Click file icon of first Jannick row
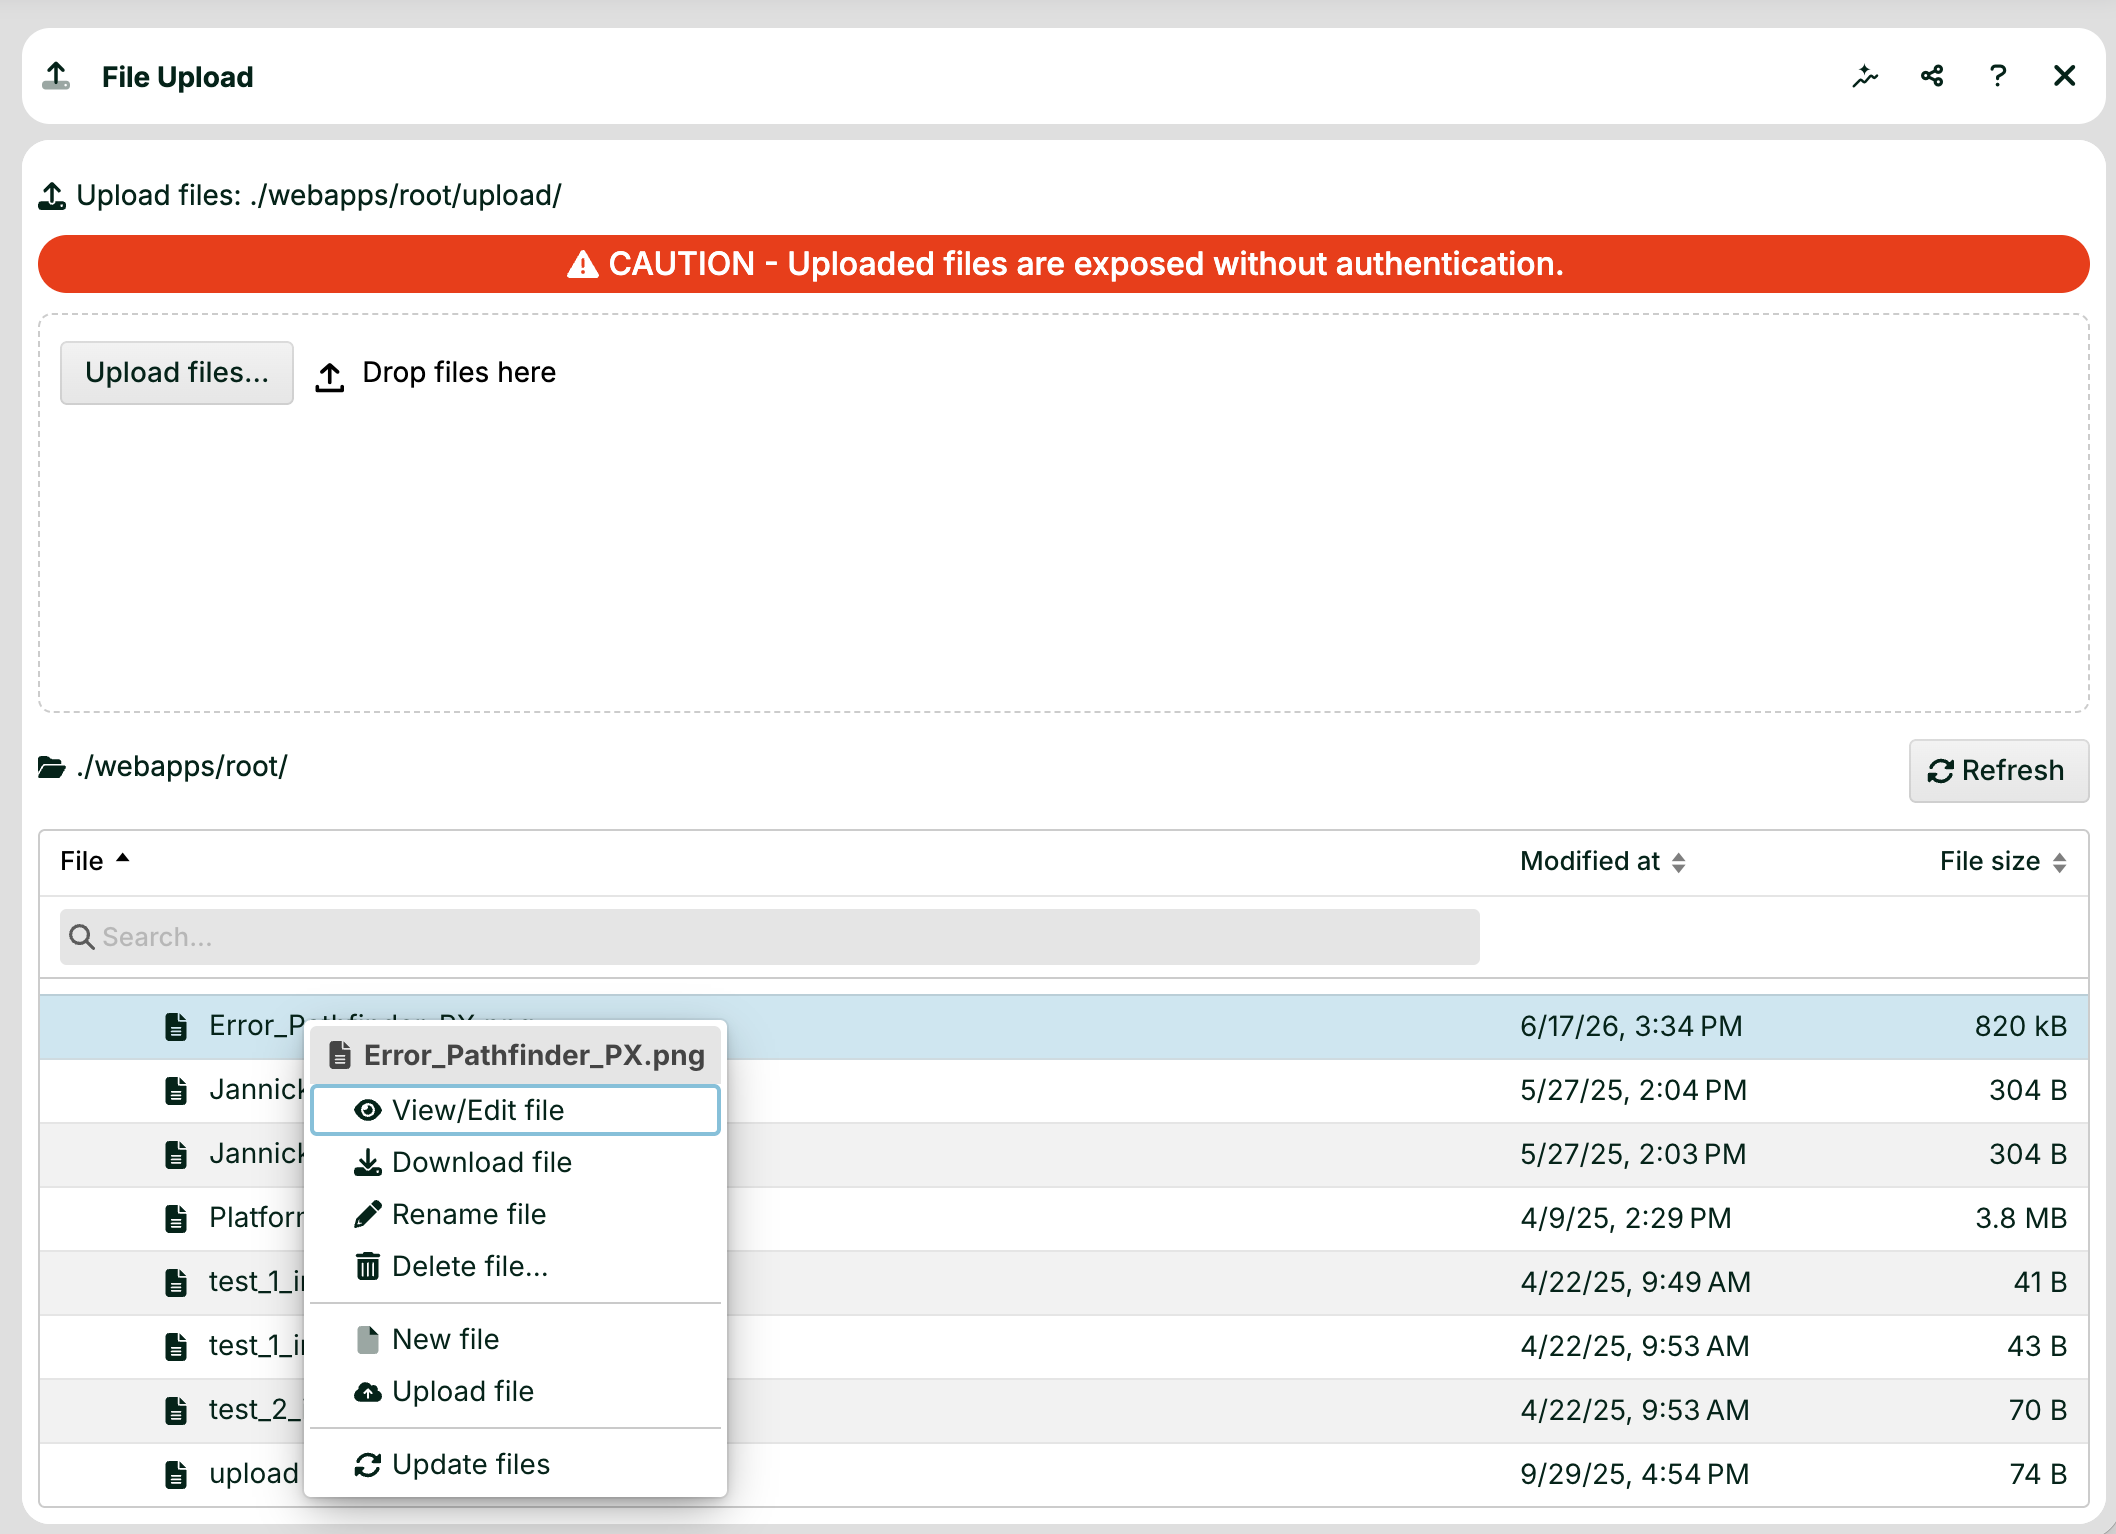 (x=176, y=1090)
